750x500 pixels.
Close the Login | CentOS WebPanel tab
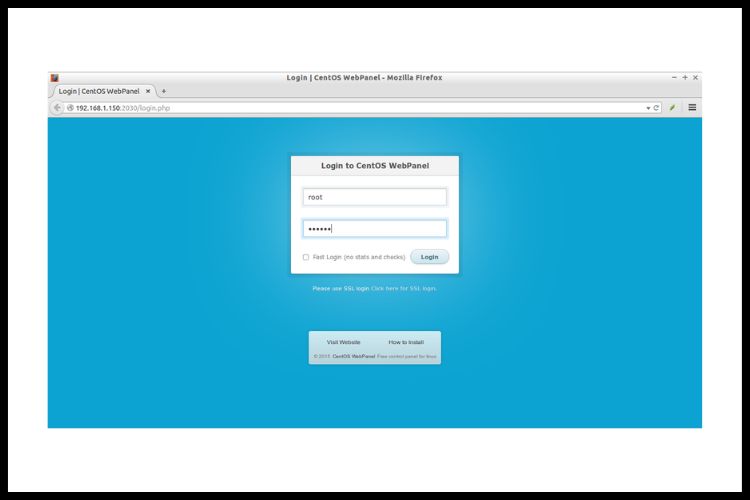(148, 91)
